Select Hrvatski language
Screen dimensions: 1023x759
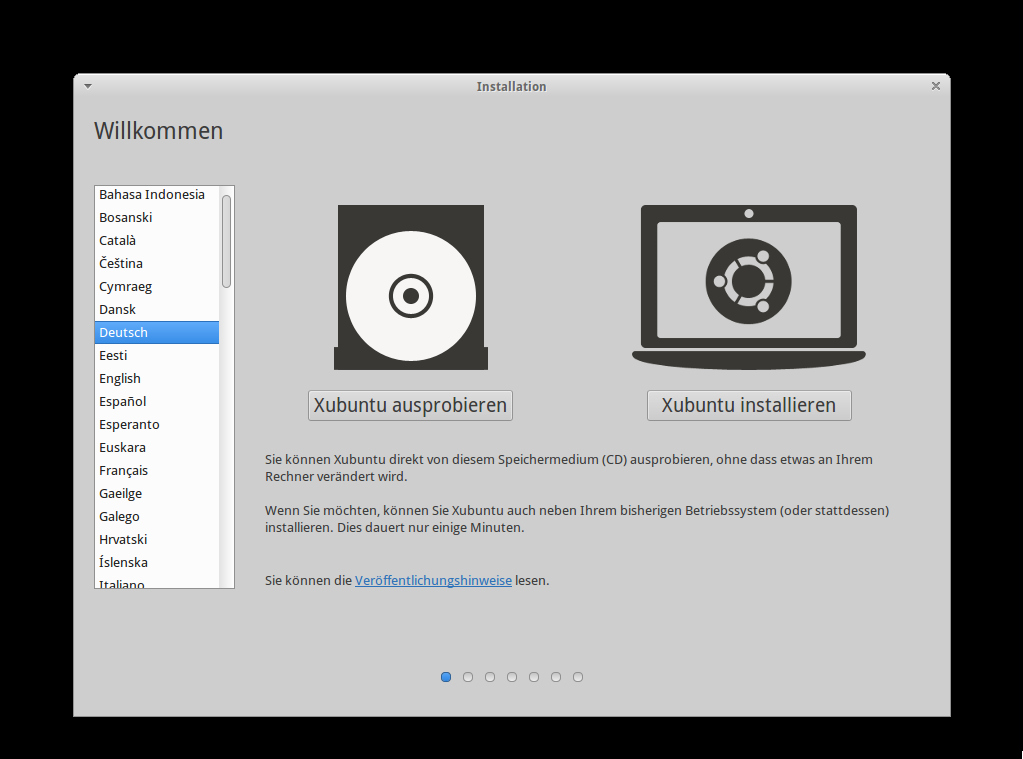(x=157, y=540)
